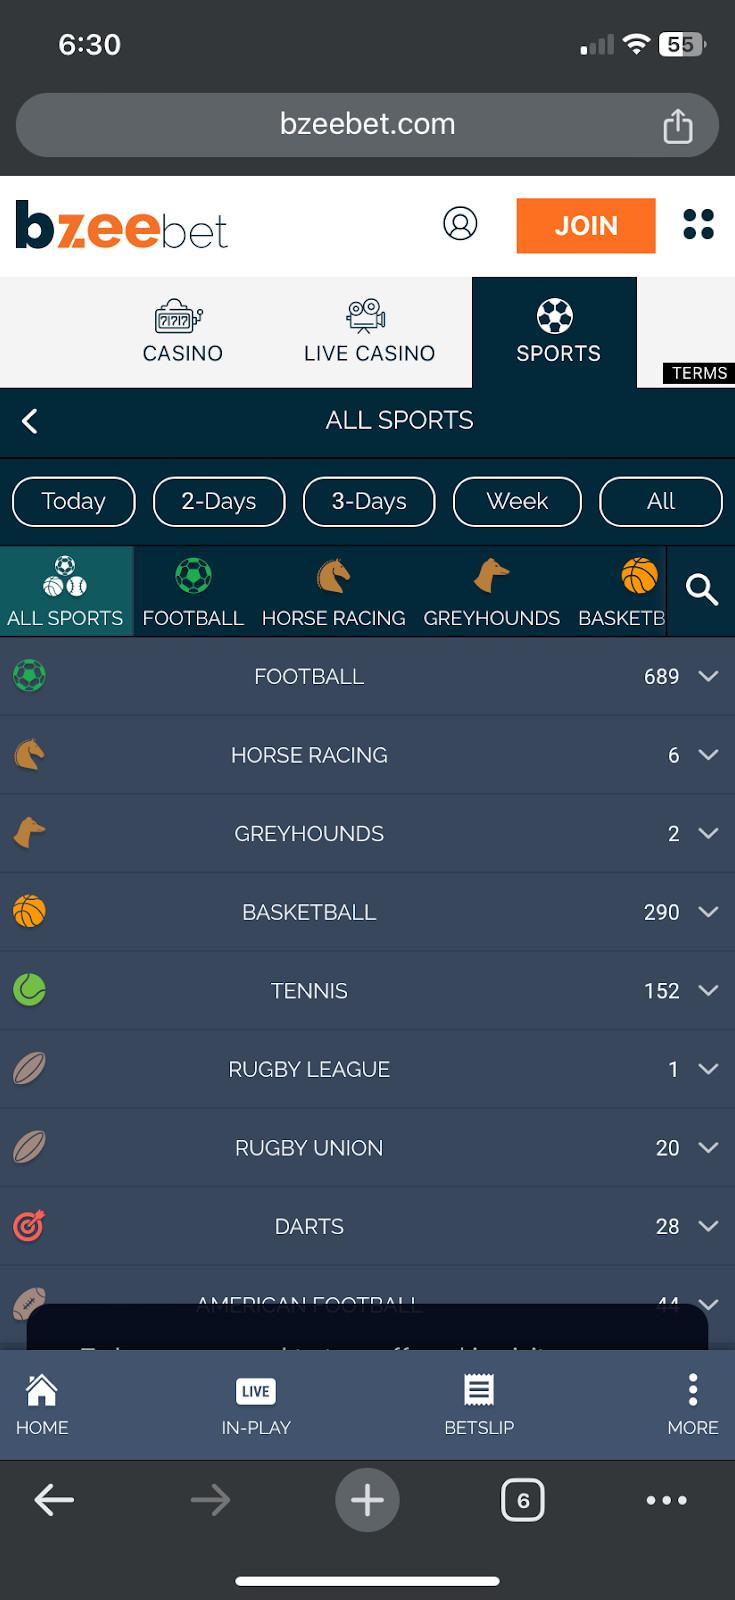This screenshot has height=1600, width=735.
Task: Open the four-dot grid menu icon
Action: pyautogui.click(x=698, y=224)
